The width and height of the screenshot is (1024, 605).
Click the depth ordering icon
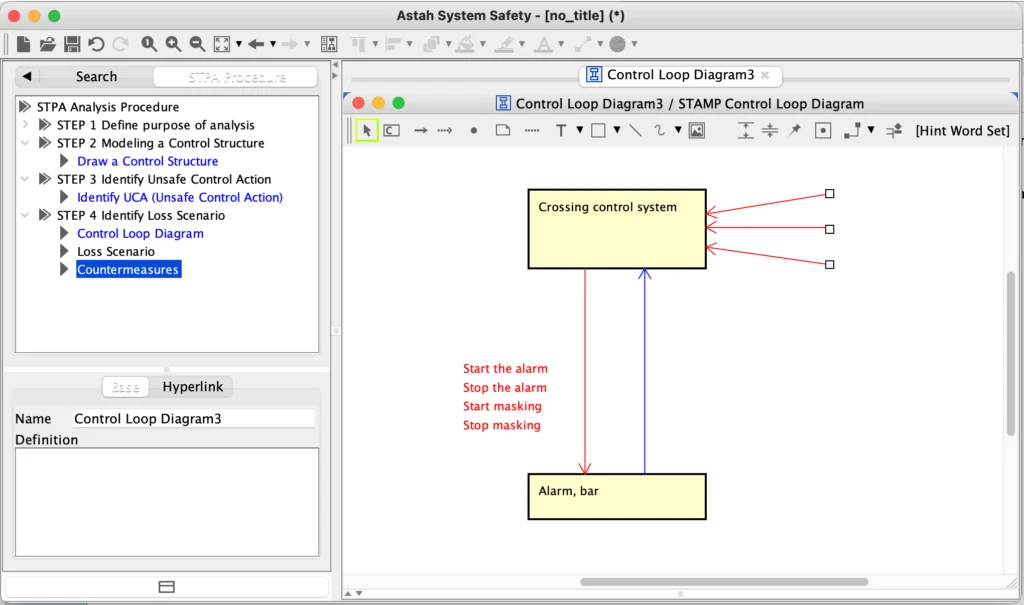point(894,130)
